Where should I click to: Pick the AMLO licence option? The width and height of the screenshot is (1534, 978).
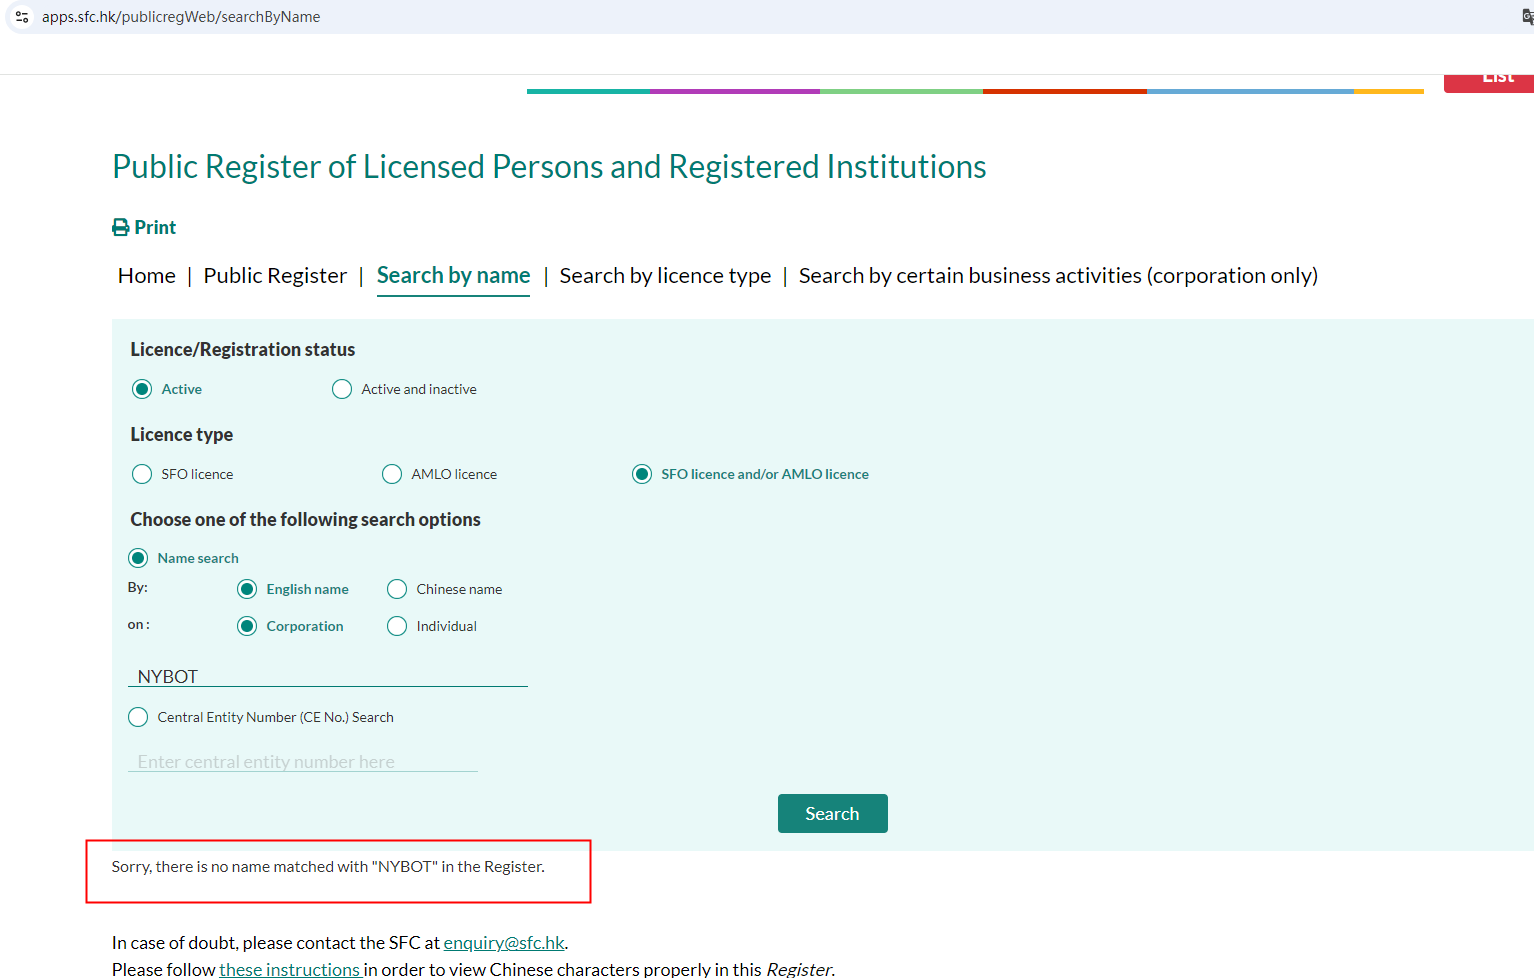[392, 474]
